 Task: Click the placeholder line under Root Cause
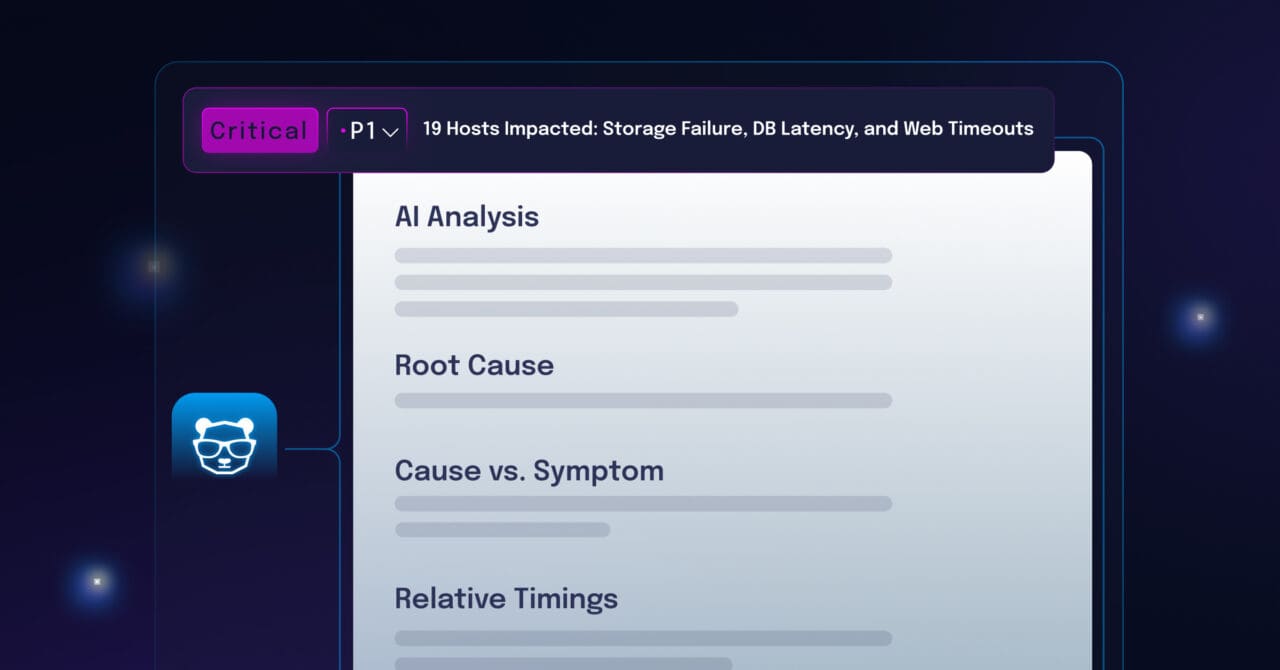click(x=643, y=400)
